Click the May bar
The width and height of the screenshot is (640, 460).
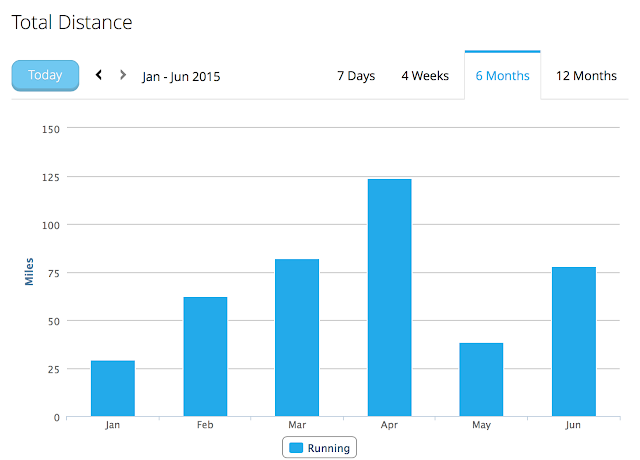point(481,380)
